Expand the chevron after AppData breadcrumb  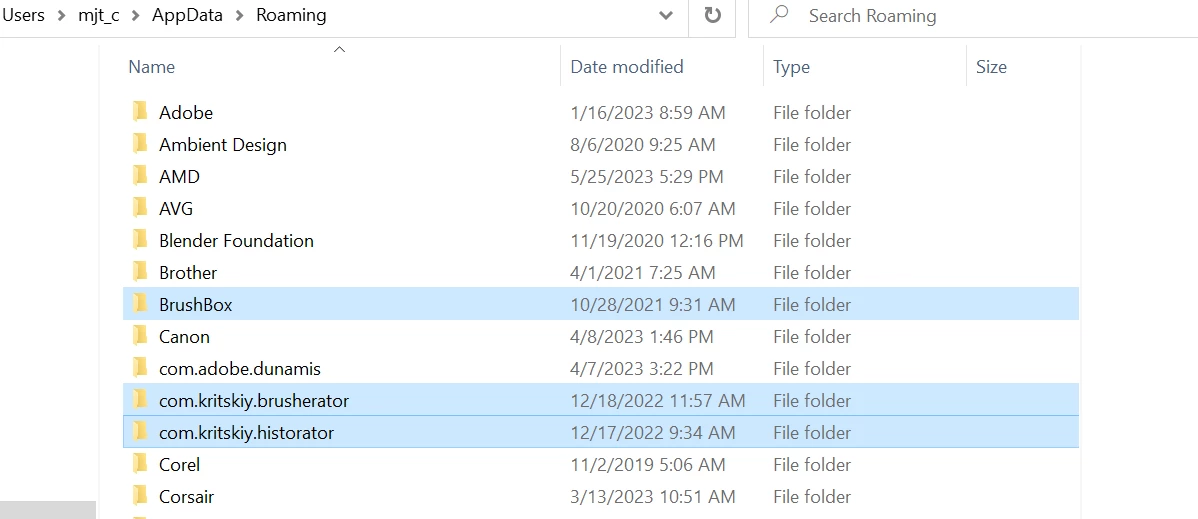[x=239, y=15]
